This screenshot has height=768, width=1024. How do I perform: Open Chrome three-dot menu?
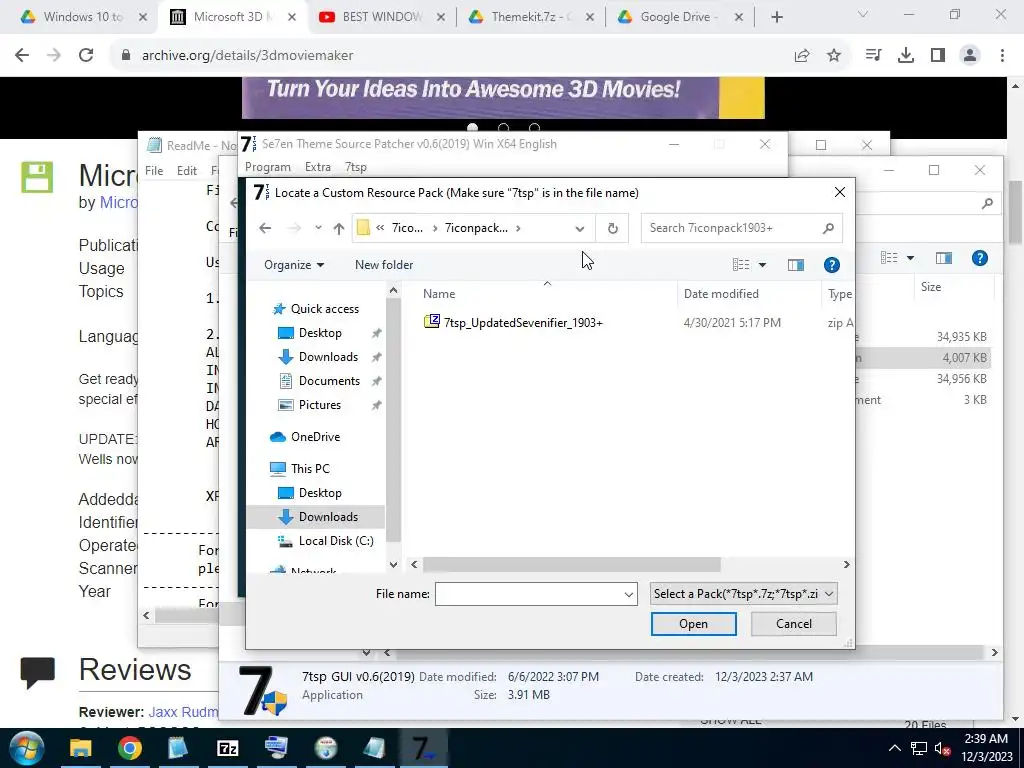pyautogui.click(x=1002, y=56)
